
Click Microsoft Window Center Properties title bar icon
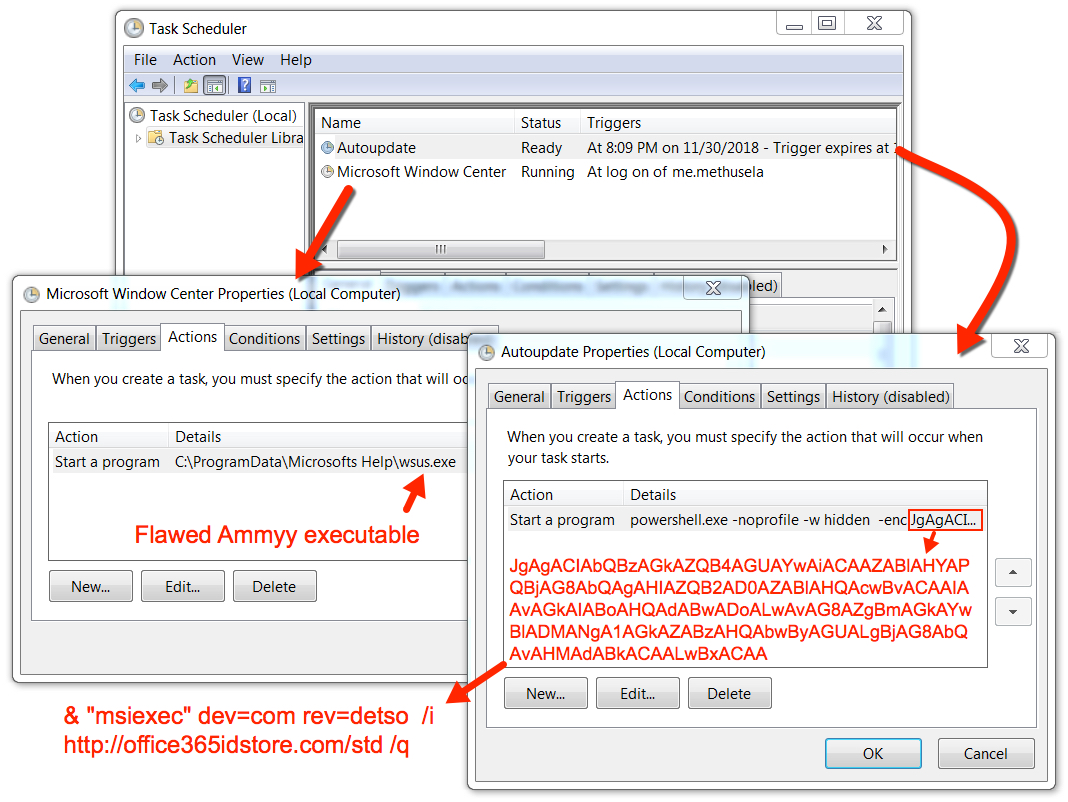click(x=31, y=294)
